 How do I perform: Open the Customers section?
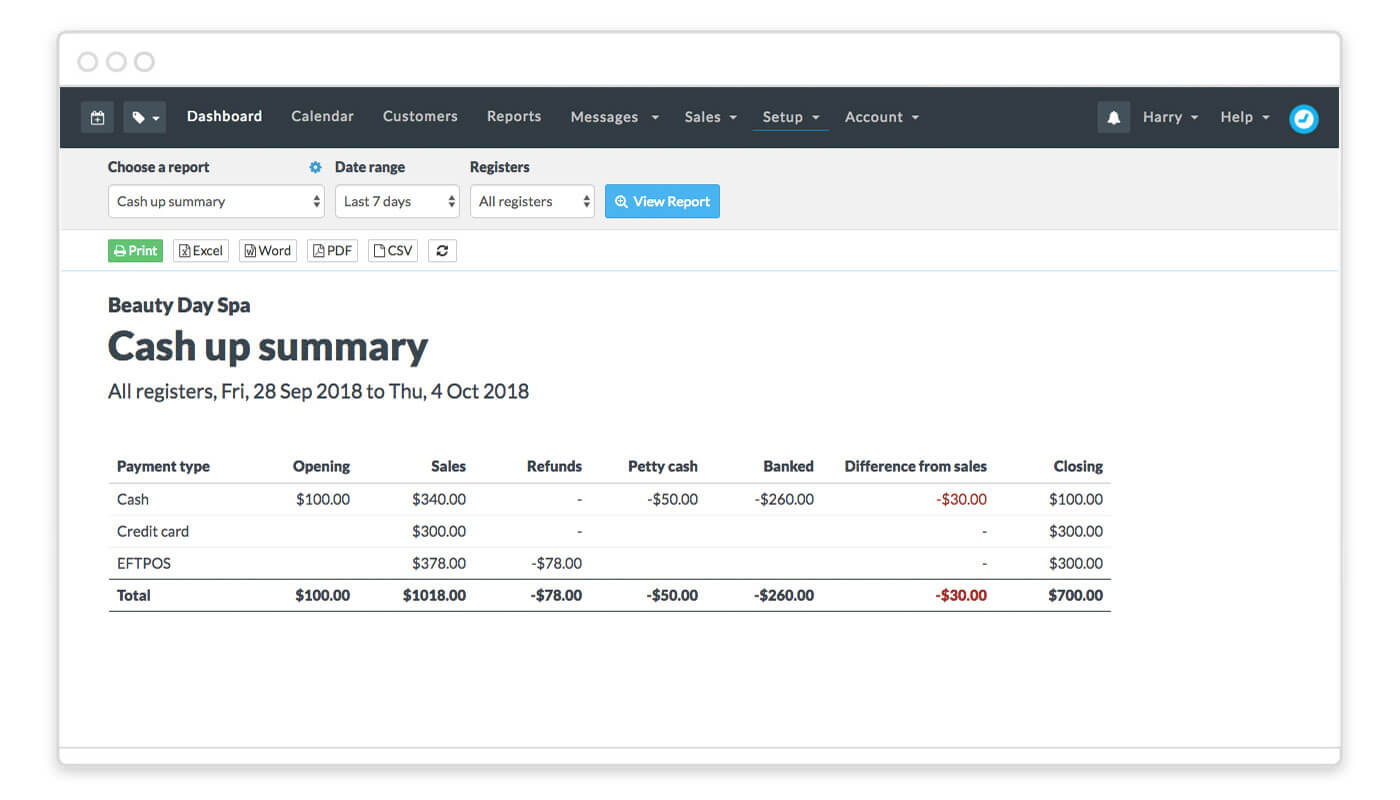[x=420, y=117]
